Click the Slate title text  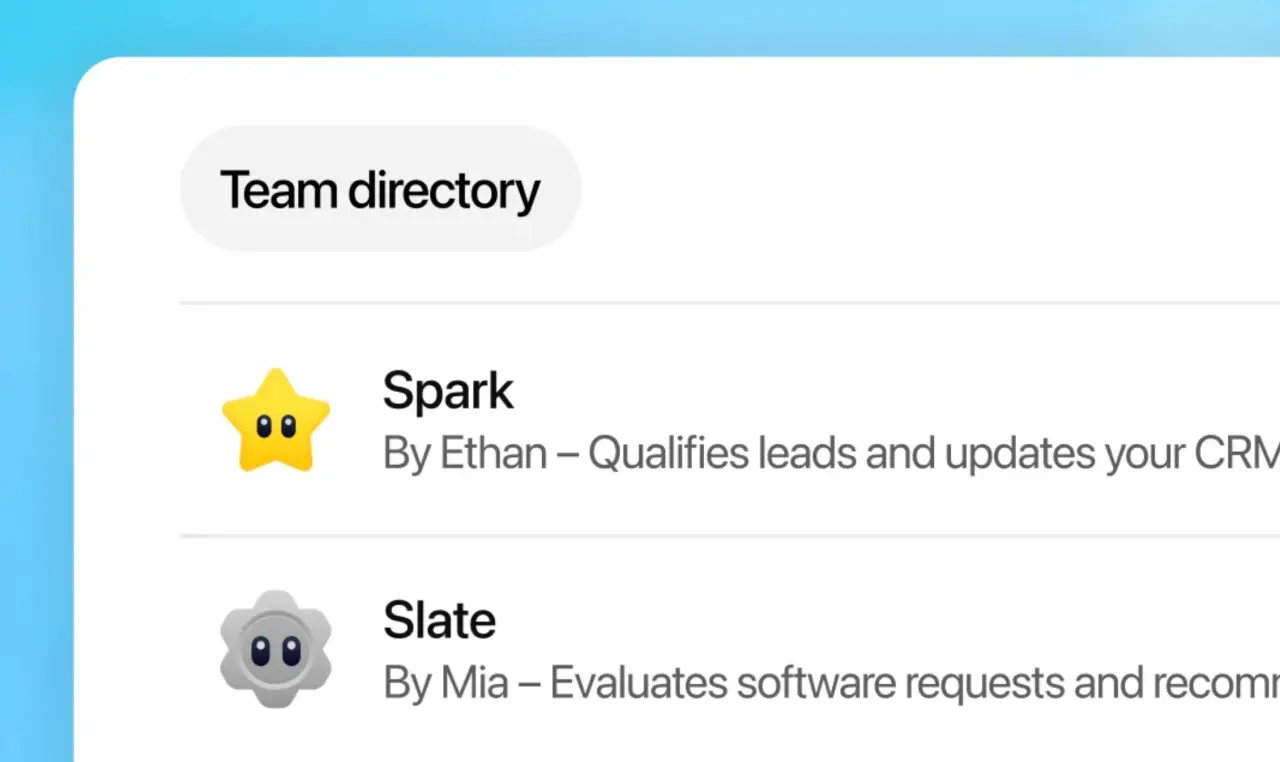coord(440,620)
